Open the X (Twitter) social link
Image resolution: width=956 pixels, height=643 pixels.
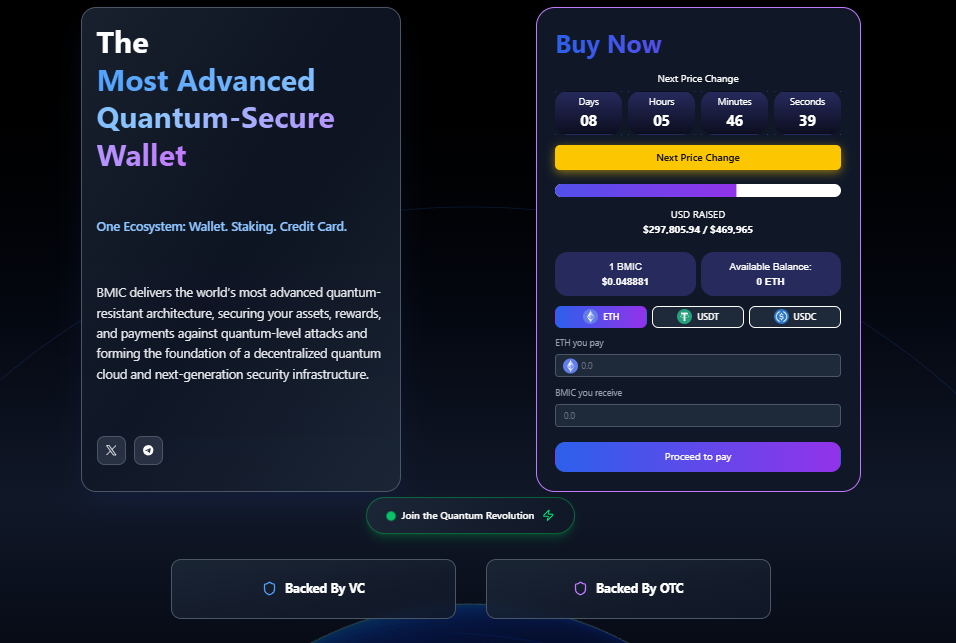coord(111,450)
